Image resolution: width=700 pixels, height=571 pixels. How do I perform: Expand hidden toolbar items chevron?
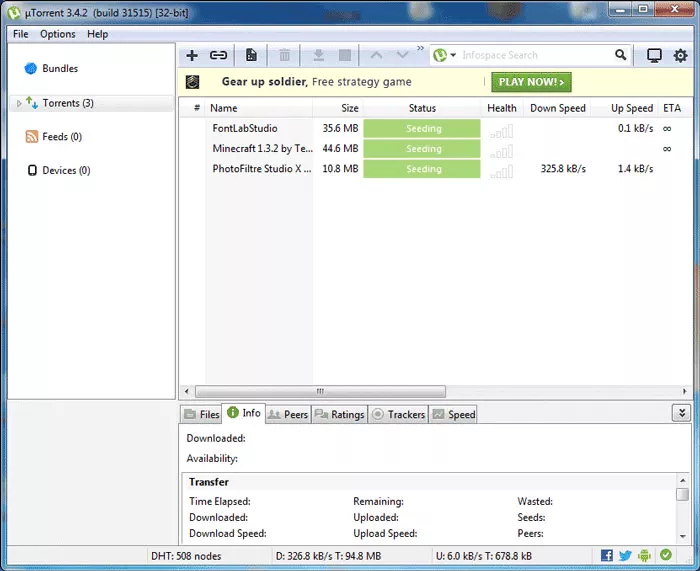click(421, 48)
